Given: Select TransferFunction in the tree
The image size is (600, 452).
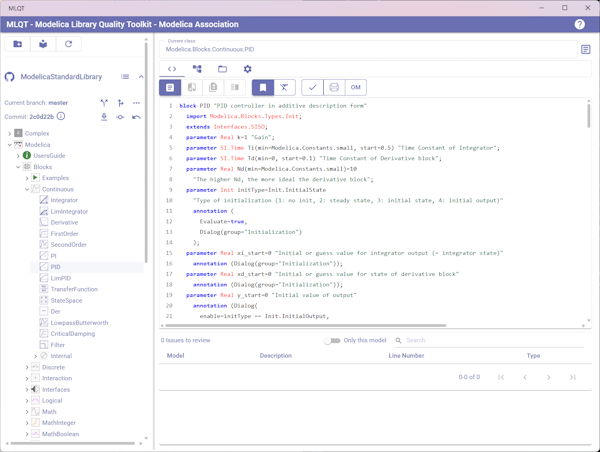Looking at the screenshot, I should tap(74, 289).
